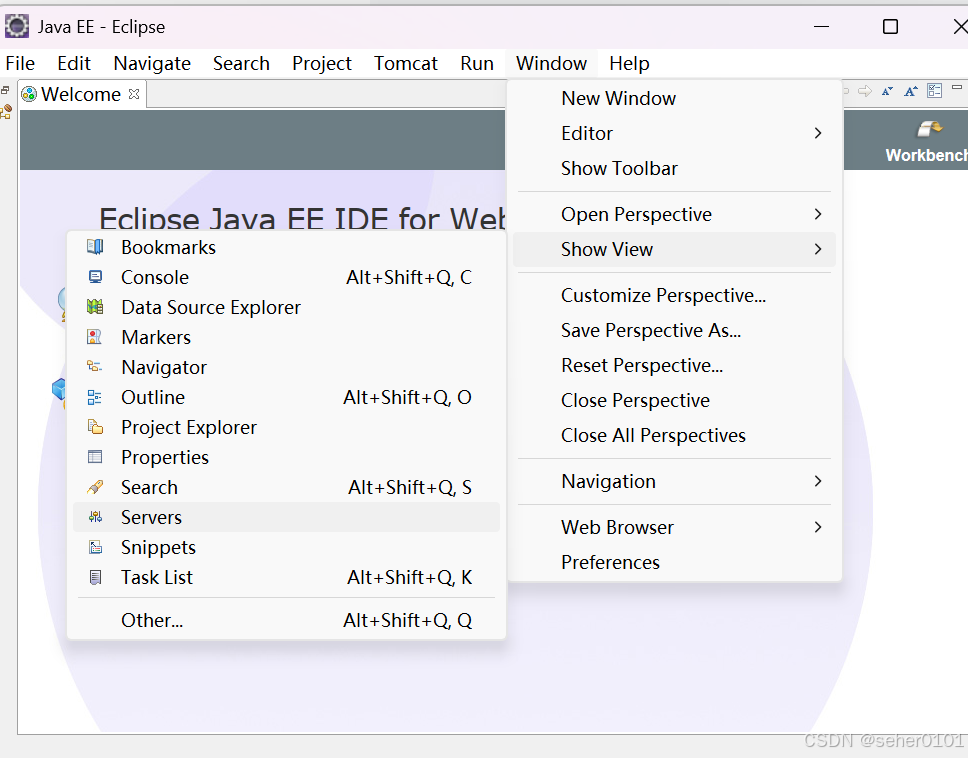Image resolution: width=968 pixels, height=758 pixels.
Task: Open the Search menu in the menu bar
Action: 241,63
